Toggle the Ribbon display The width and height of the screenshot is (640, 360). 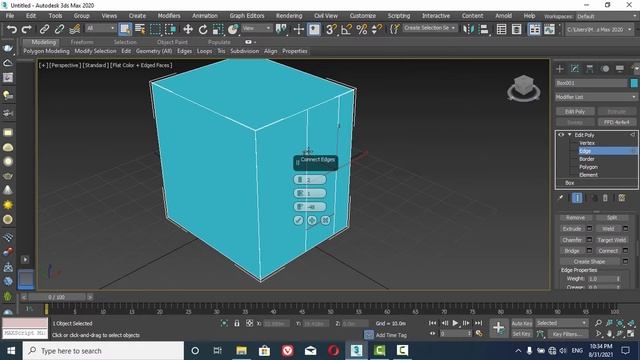pos(534,29)
